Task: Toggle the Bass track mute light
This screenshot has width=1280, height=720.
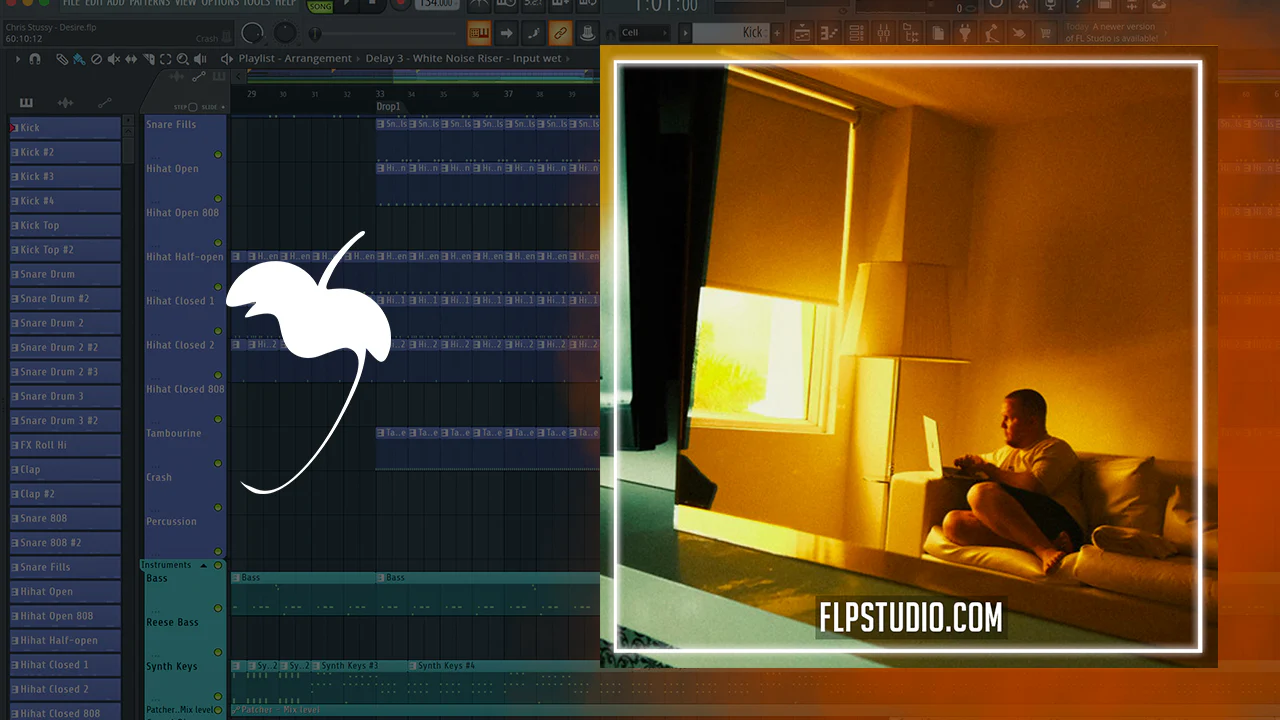Action: pyautogui.click(x=218, y=608)
